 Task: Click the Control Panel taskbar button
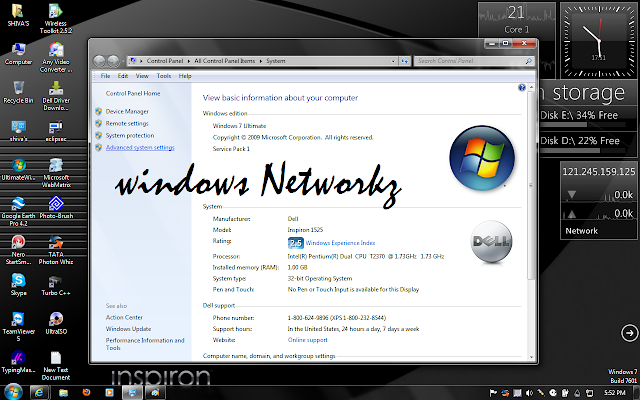pyautogui.click(x=133, y=393)
